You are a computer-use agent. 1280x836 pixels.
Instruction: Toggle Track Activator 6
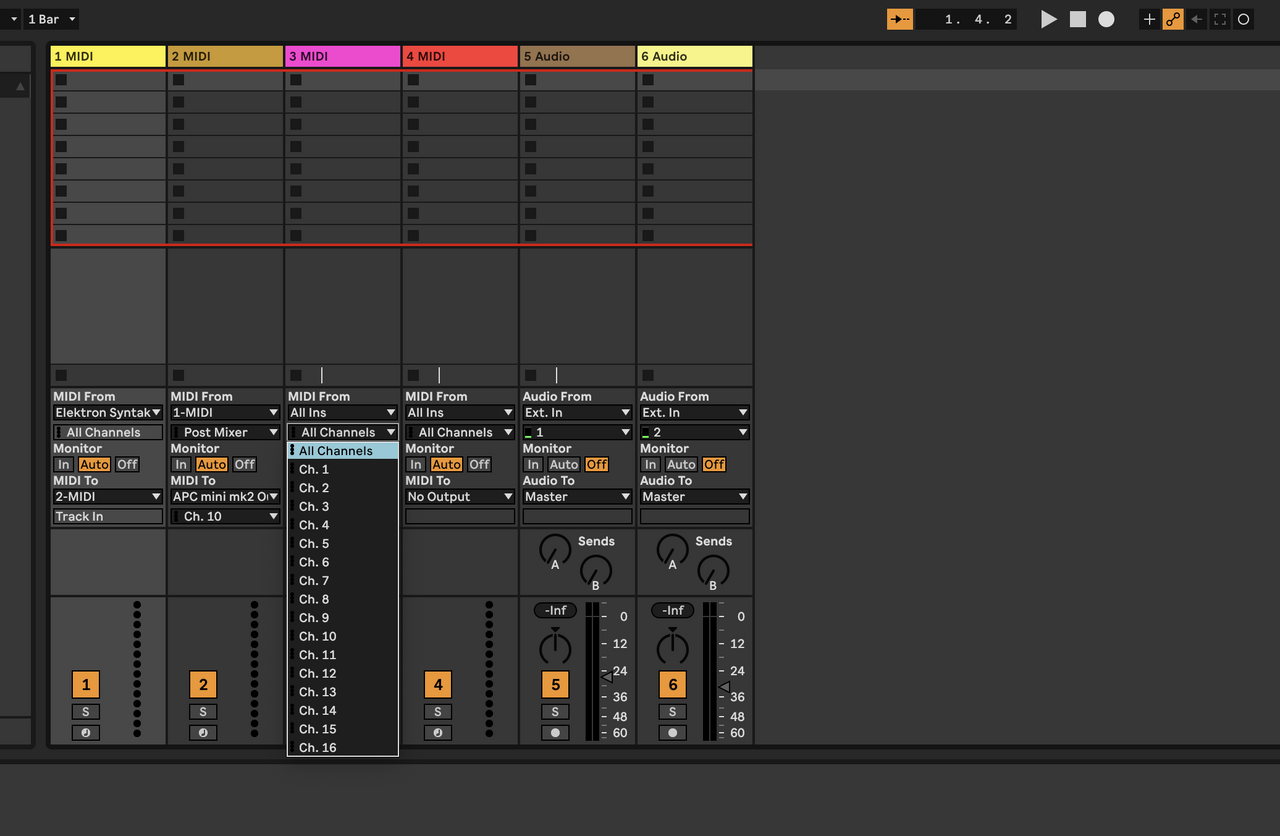(x=673, y=685)
